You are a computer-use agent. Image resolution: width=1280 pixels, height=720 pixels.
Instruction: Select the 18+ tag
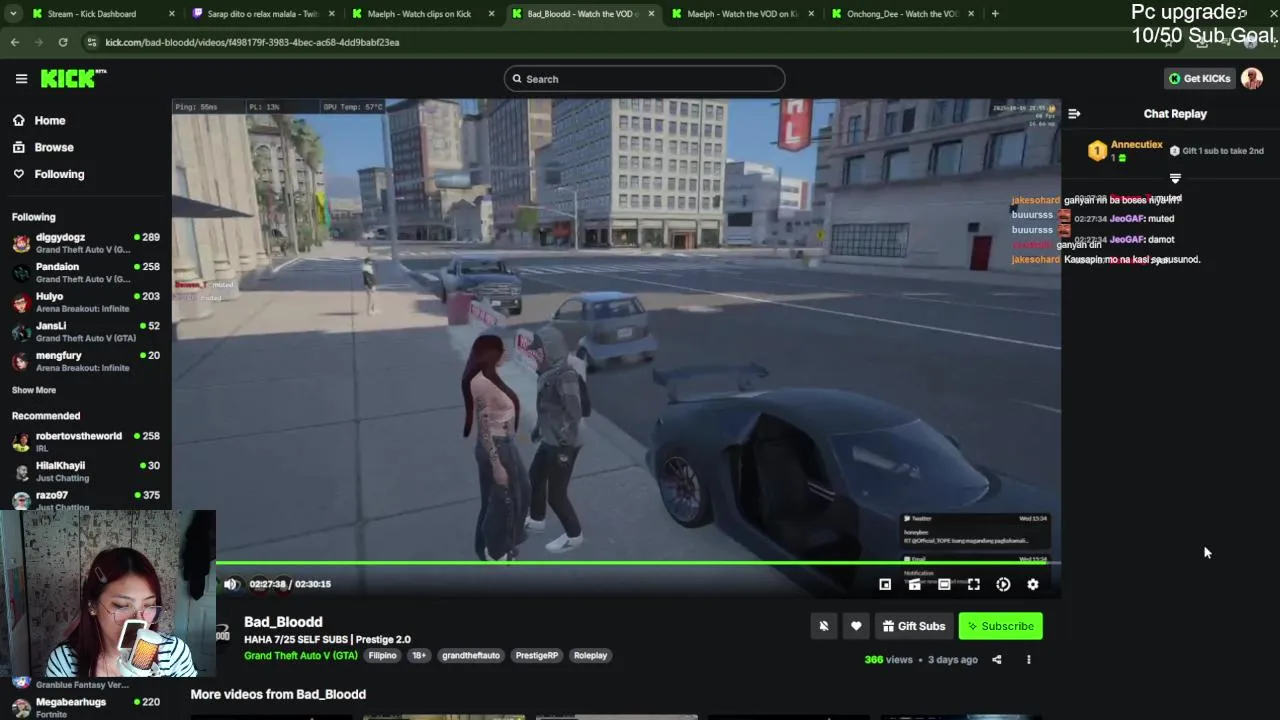419,655
